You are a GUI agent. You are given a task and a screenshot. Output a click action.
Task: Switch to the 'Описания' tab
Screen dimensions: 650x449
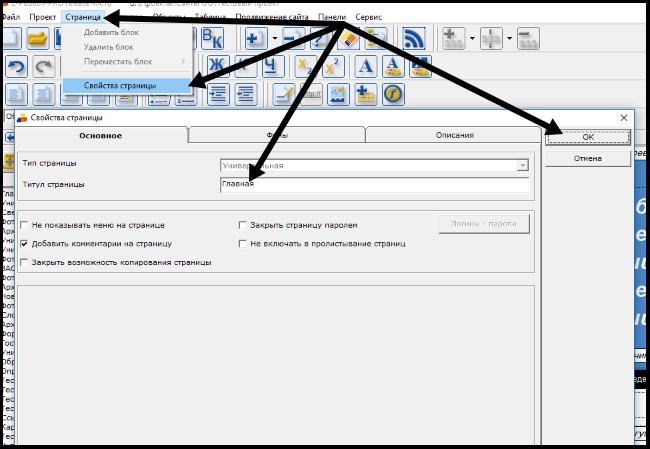(x=454, y=135)
